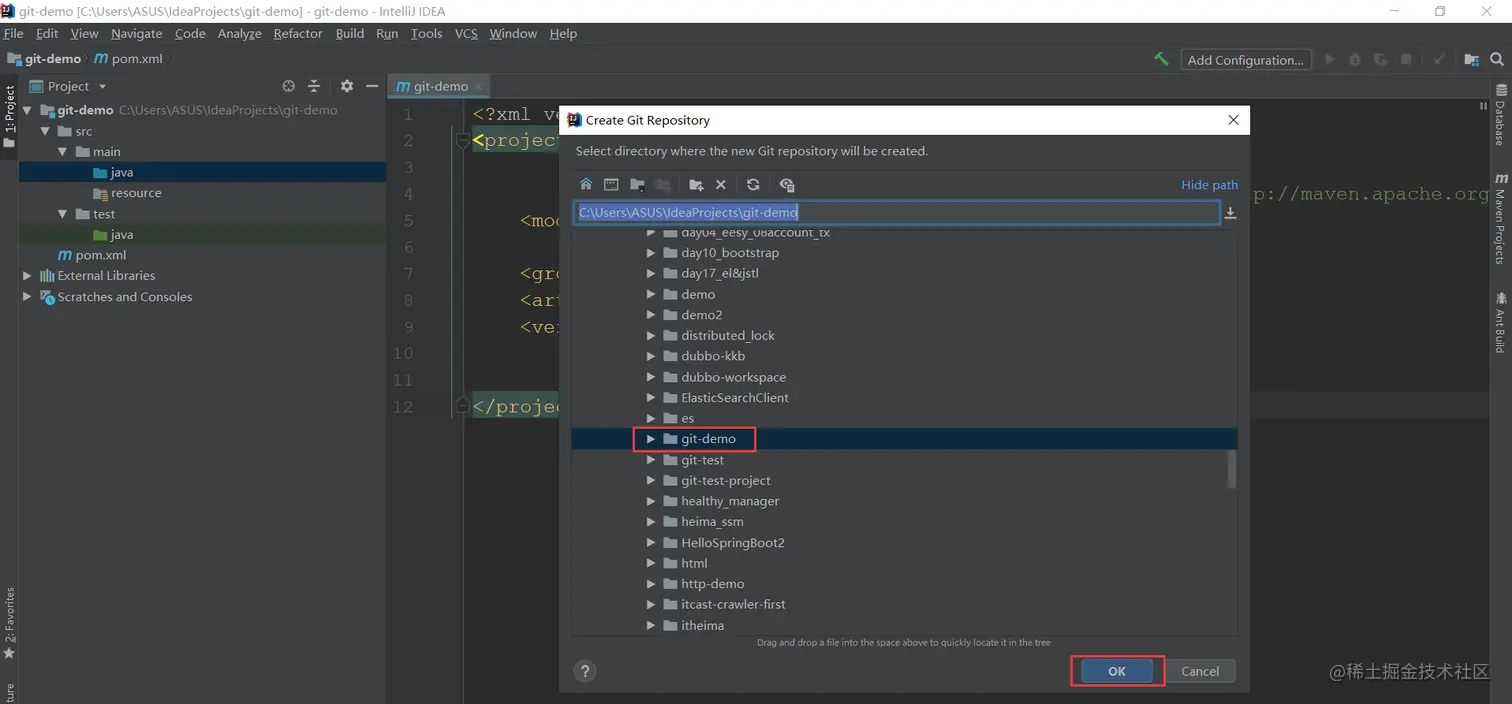Viewport: 1512px width, 704px height.
Task: Open the Favorites tool window tab
Action: (x=9, y=622)
